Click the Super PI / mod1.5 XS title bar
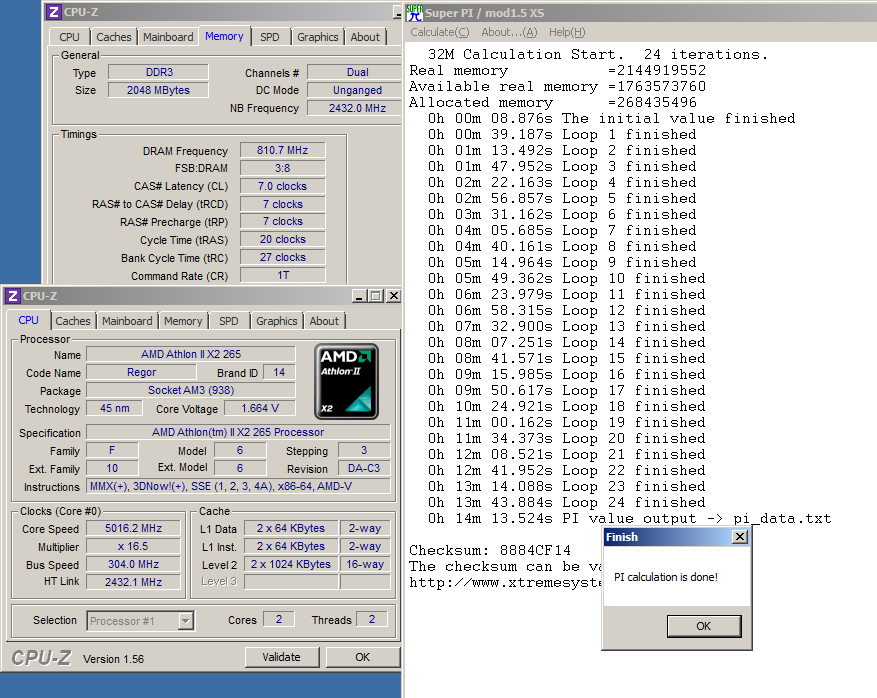This screenshot has height=698, width=877. click(x=640, y=13)
